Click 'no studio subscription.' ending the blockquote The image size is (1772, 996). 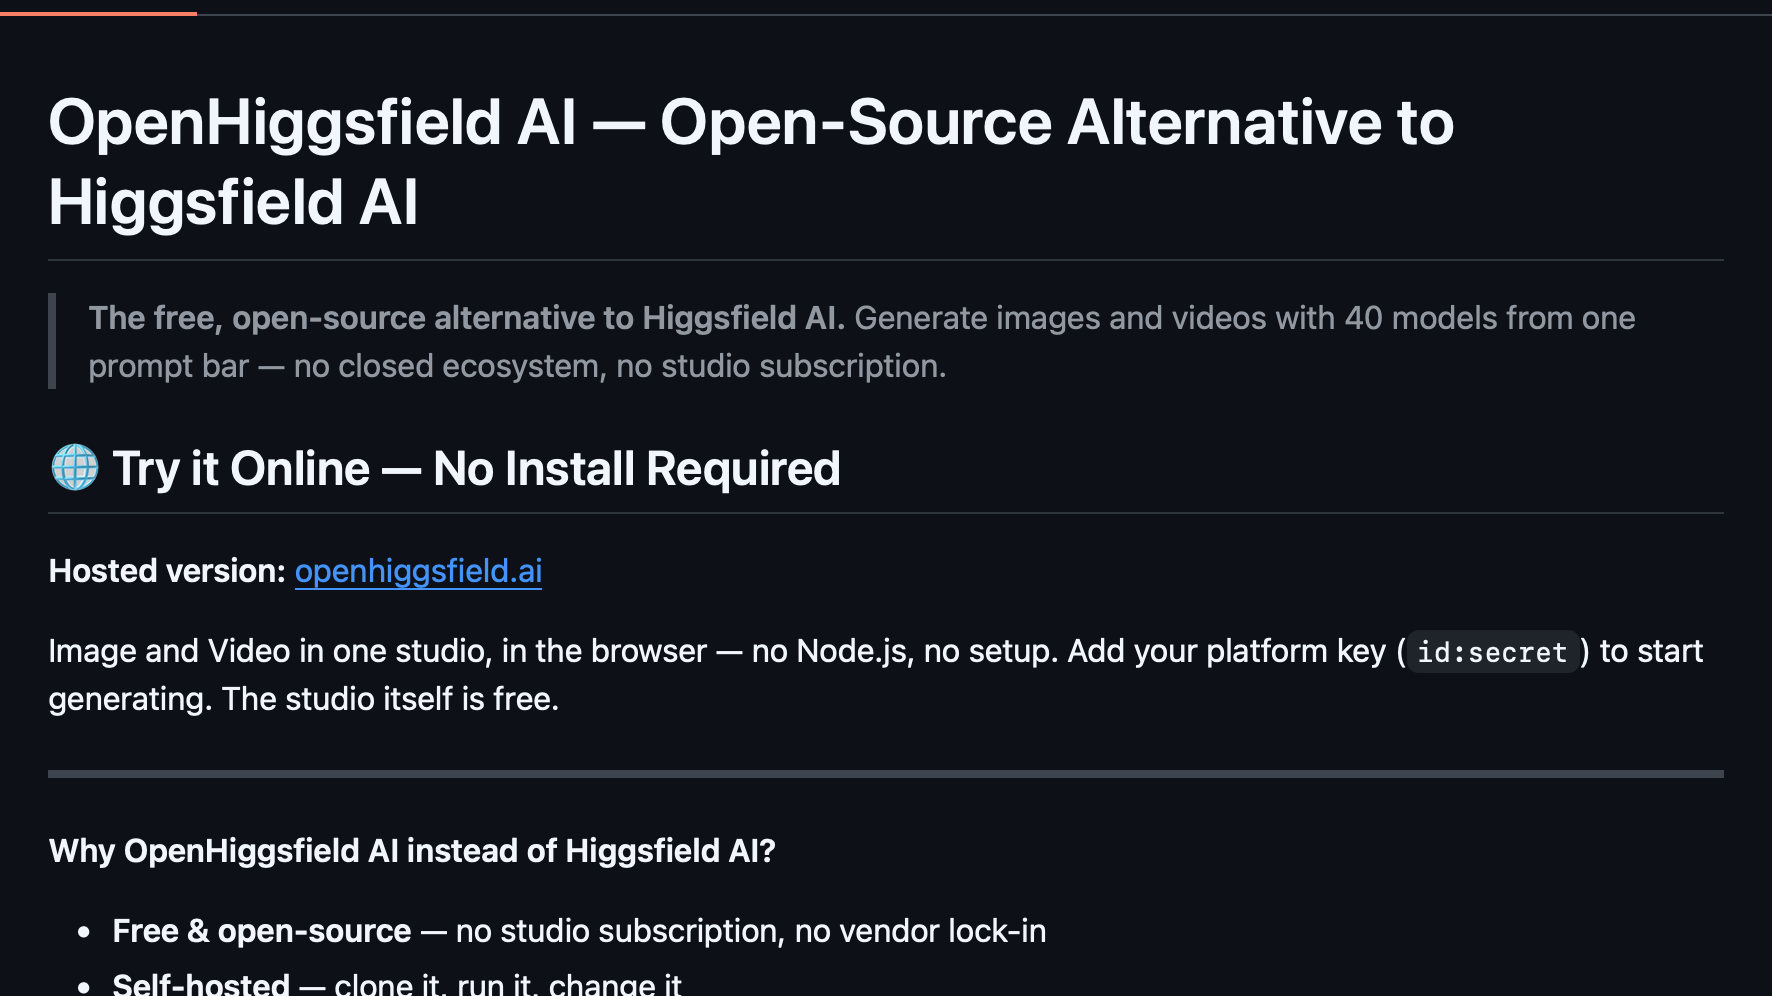(x=781, y=366)
